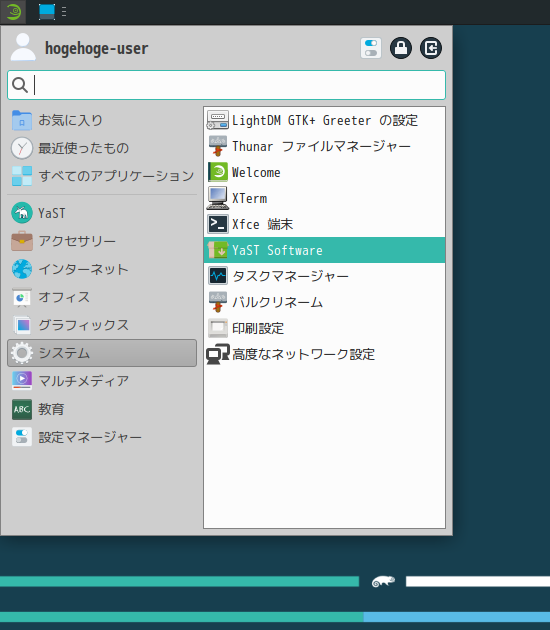This screenshot has width=550, height=630.
Task: Log out using the exit arrow icon
Action: pyautogui.click(x=431, y=48)
